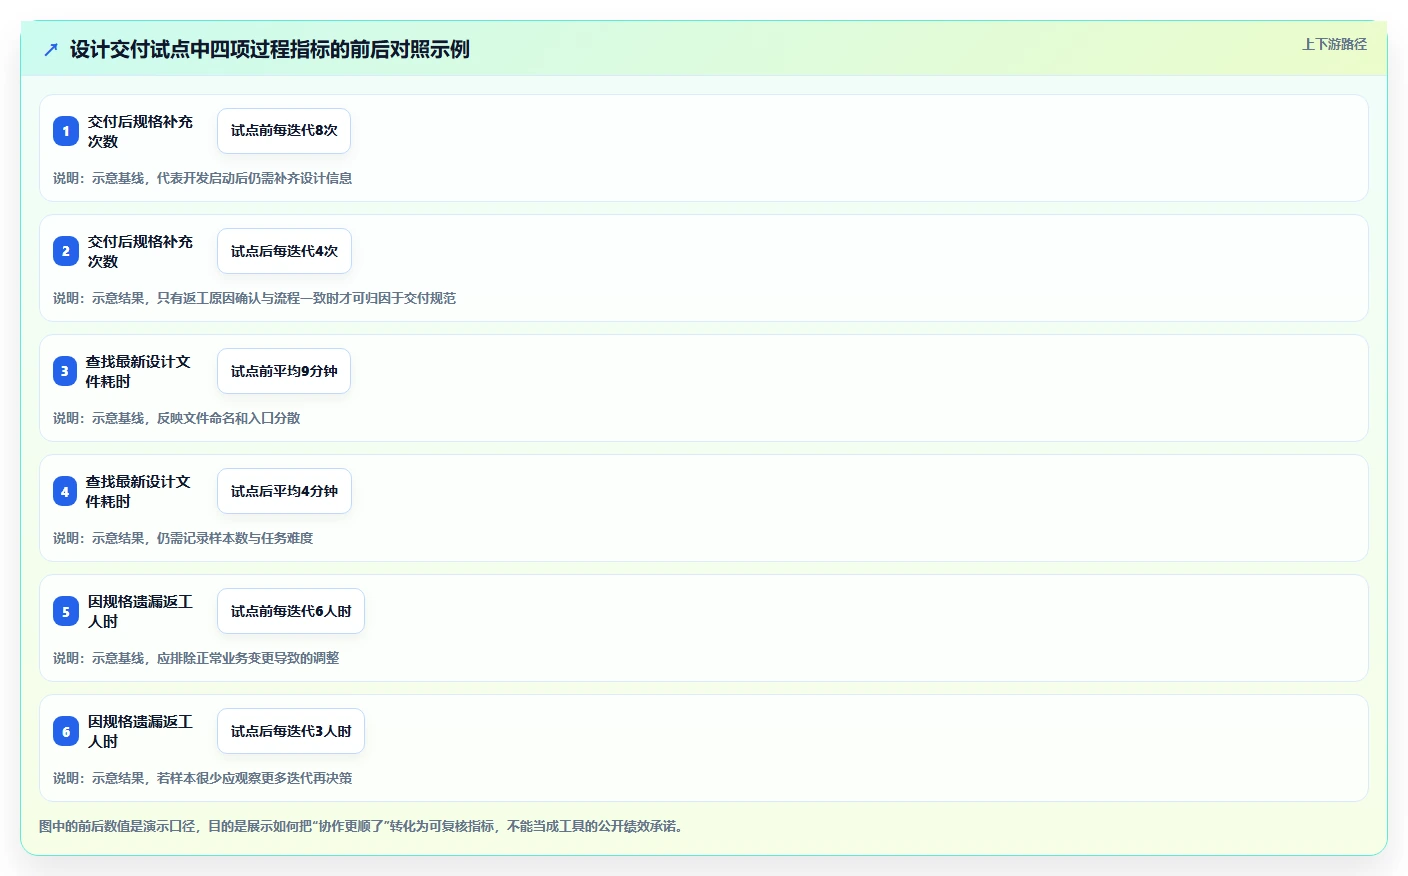The width and height of the screenshot is (1408, 876).
Task: Click the number 1 badge
Action: point(66,131)
